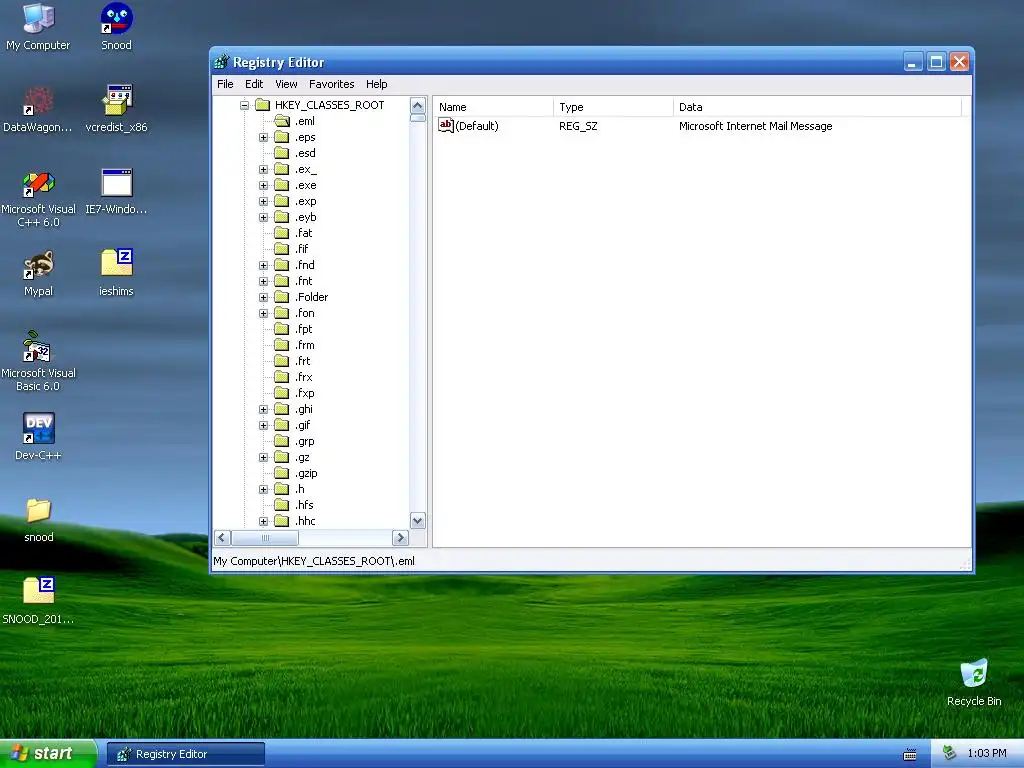Click the tree horizontal scroll right arrow
Screen dimensions: 1024x768
point(400,538)
